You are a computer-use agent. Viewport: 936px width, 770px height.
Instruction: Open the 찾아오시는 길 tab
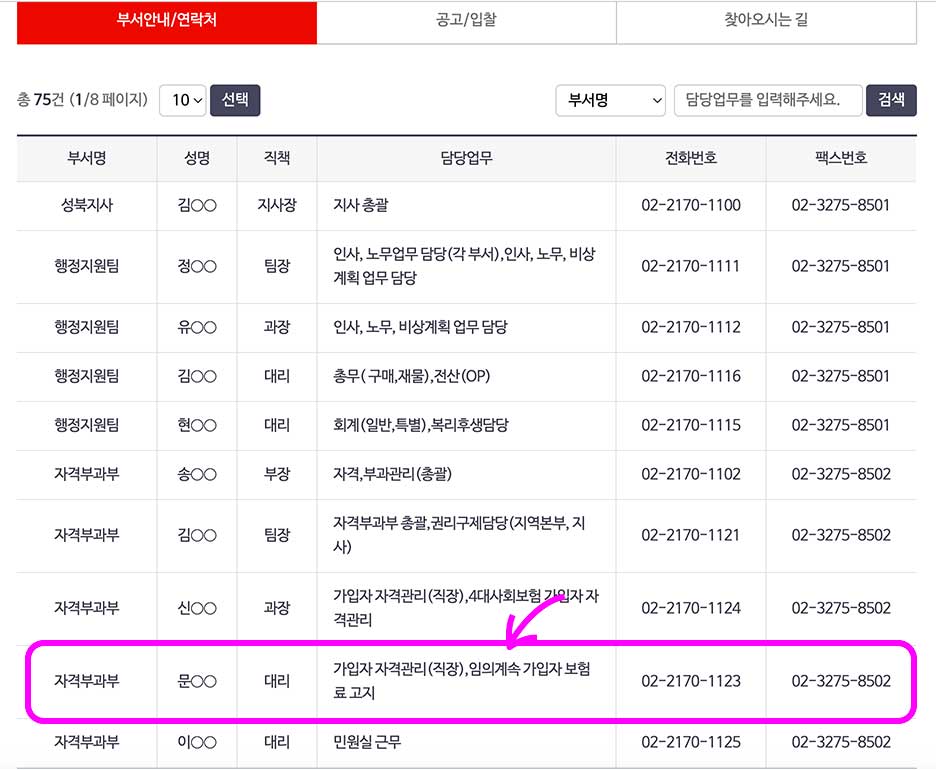tap(766, 22)
